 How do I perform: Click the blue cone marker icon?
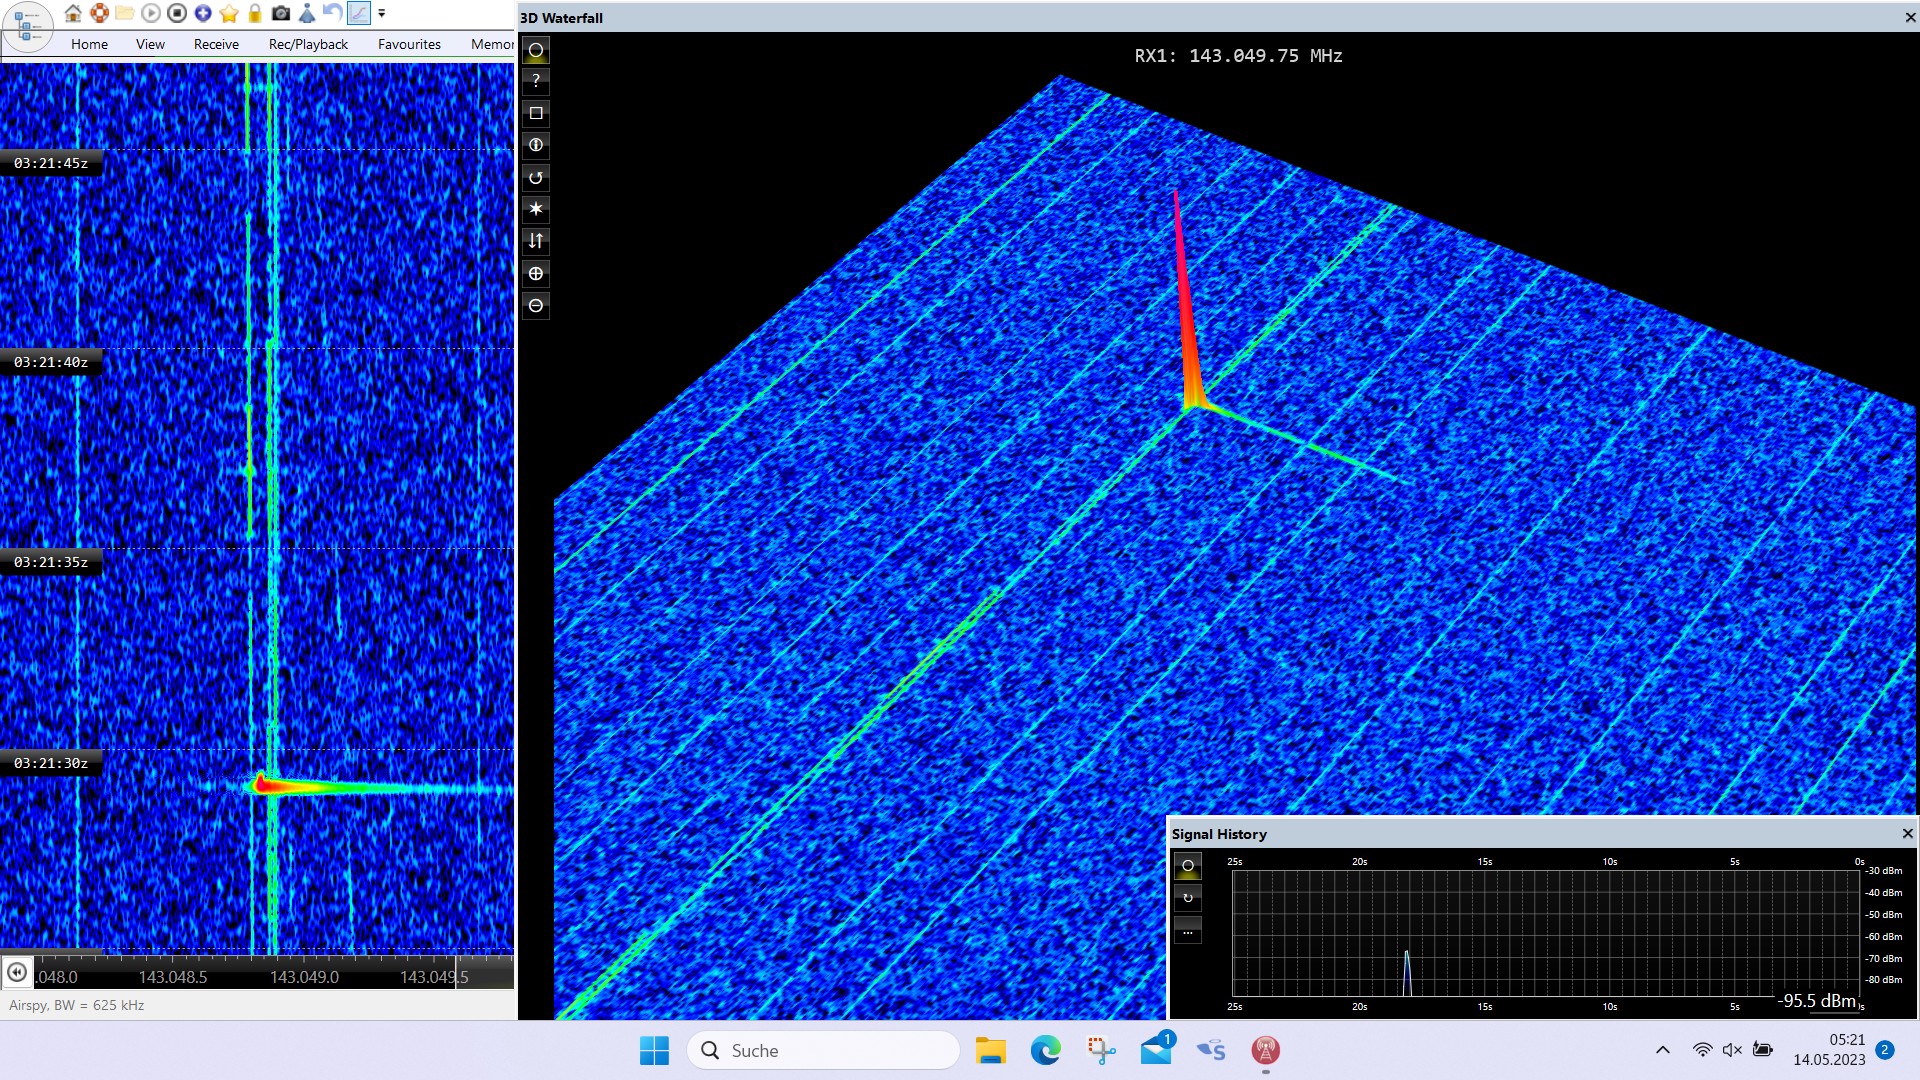click(x=307, y=13)
